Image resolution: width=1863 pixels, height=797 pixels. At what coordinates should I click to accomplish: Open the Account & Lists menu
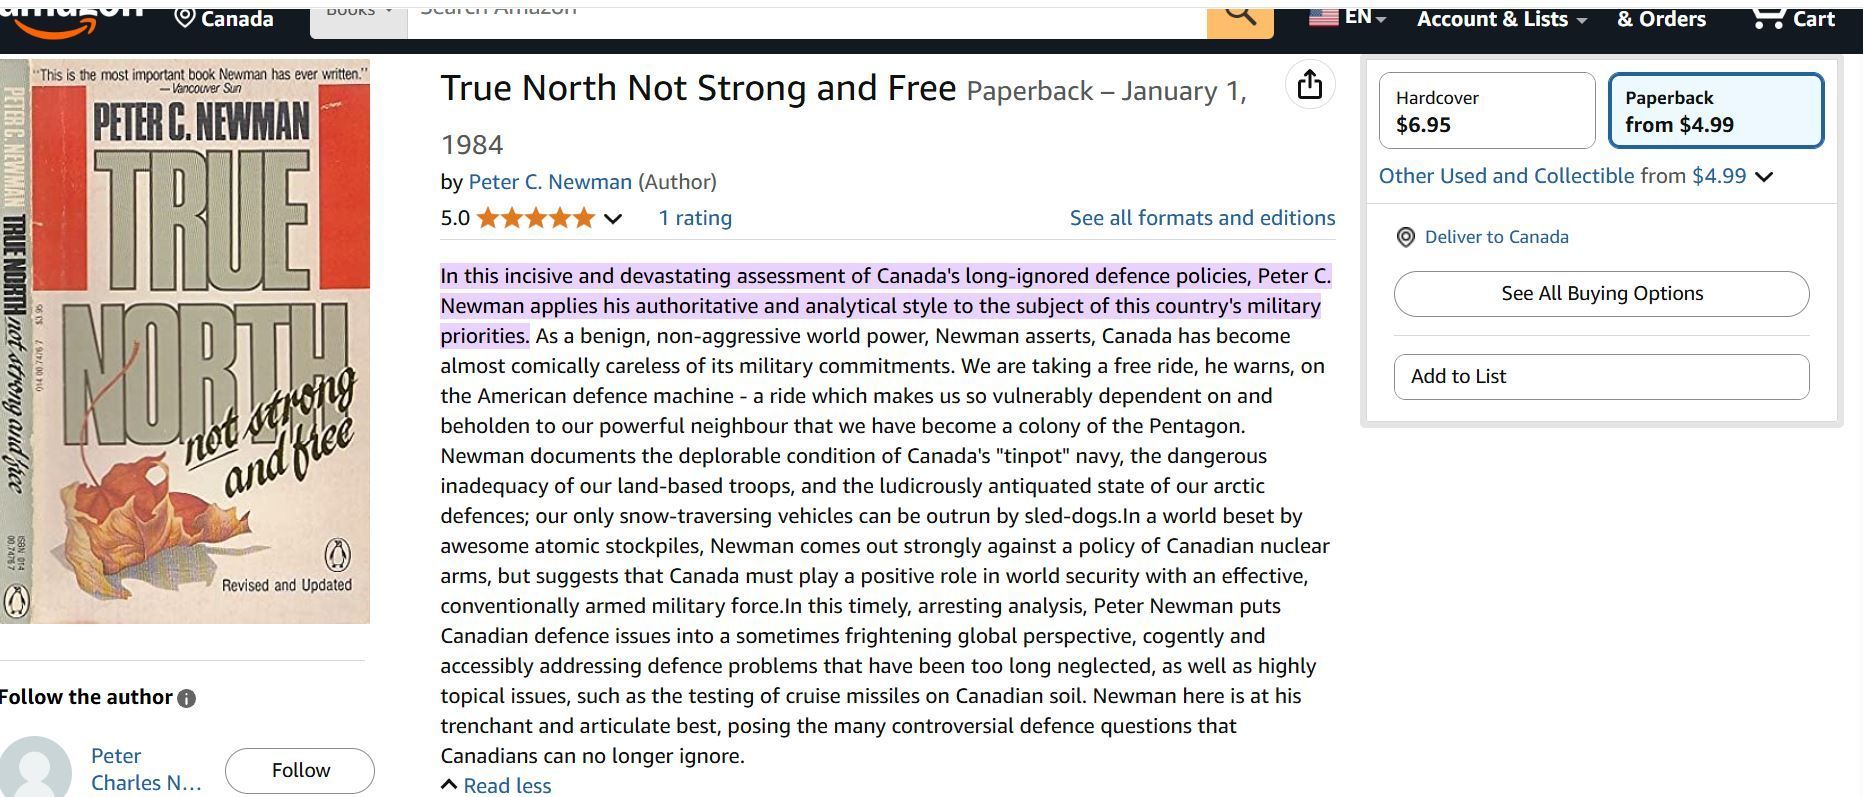tap(1500, 19)
